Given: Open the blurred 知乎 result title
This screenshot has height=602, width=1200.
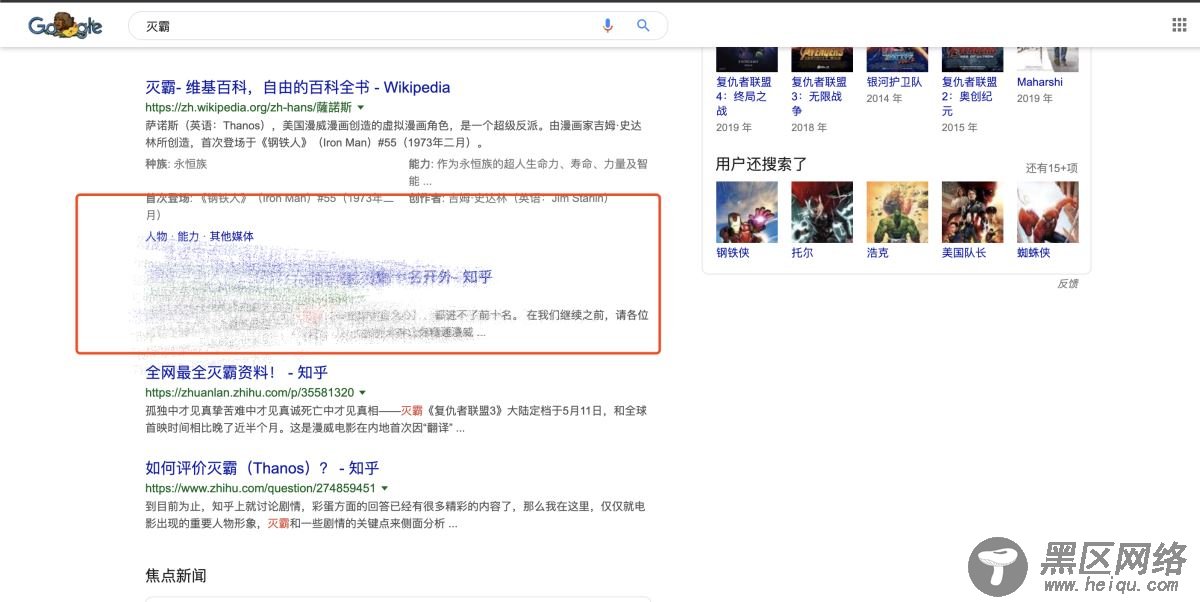Looking at the screenshot, I should [x=319, y=277].
